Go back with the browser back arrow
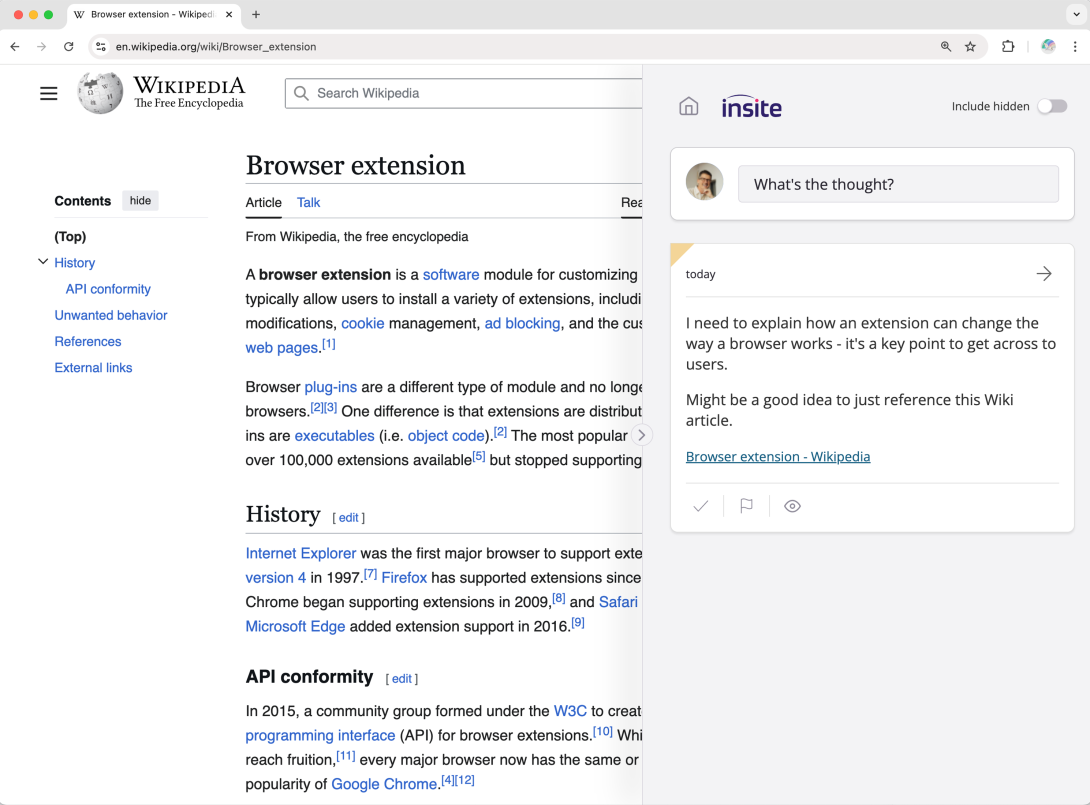The height and width of the screenshot is (805, 1090). tap(15, 47)
